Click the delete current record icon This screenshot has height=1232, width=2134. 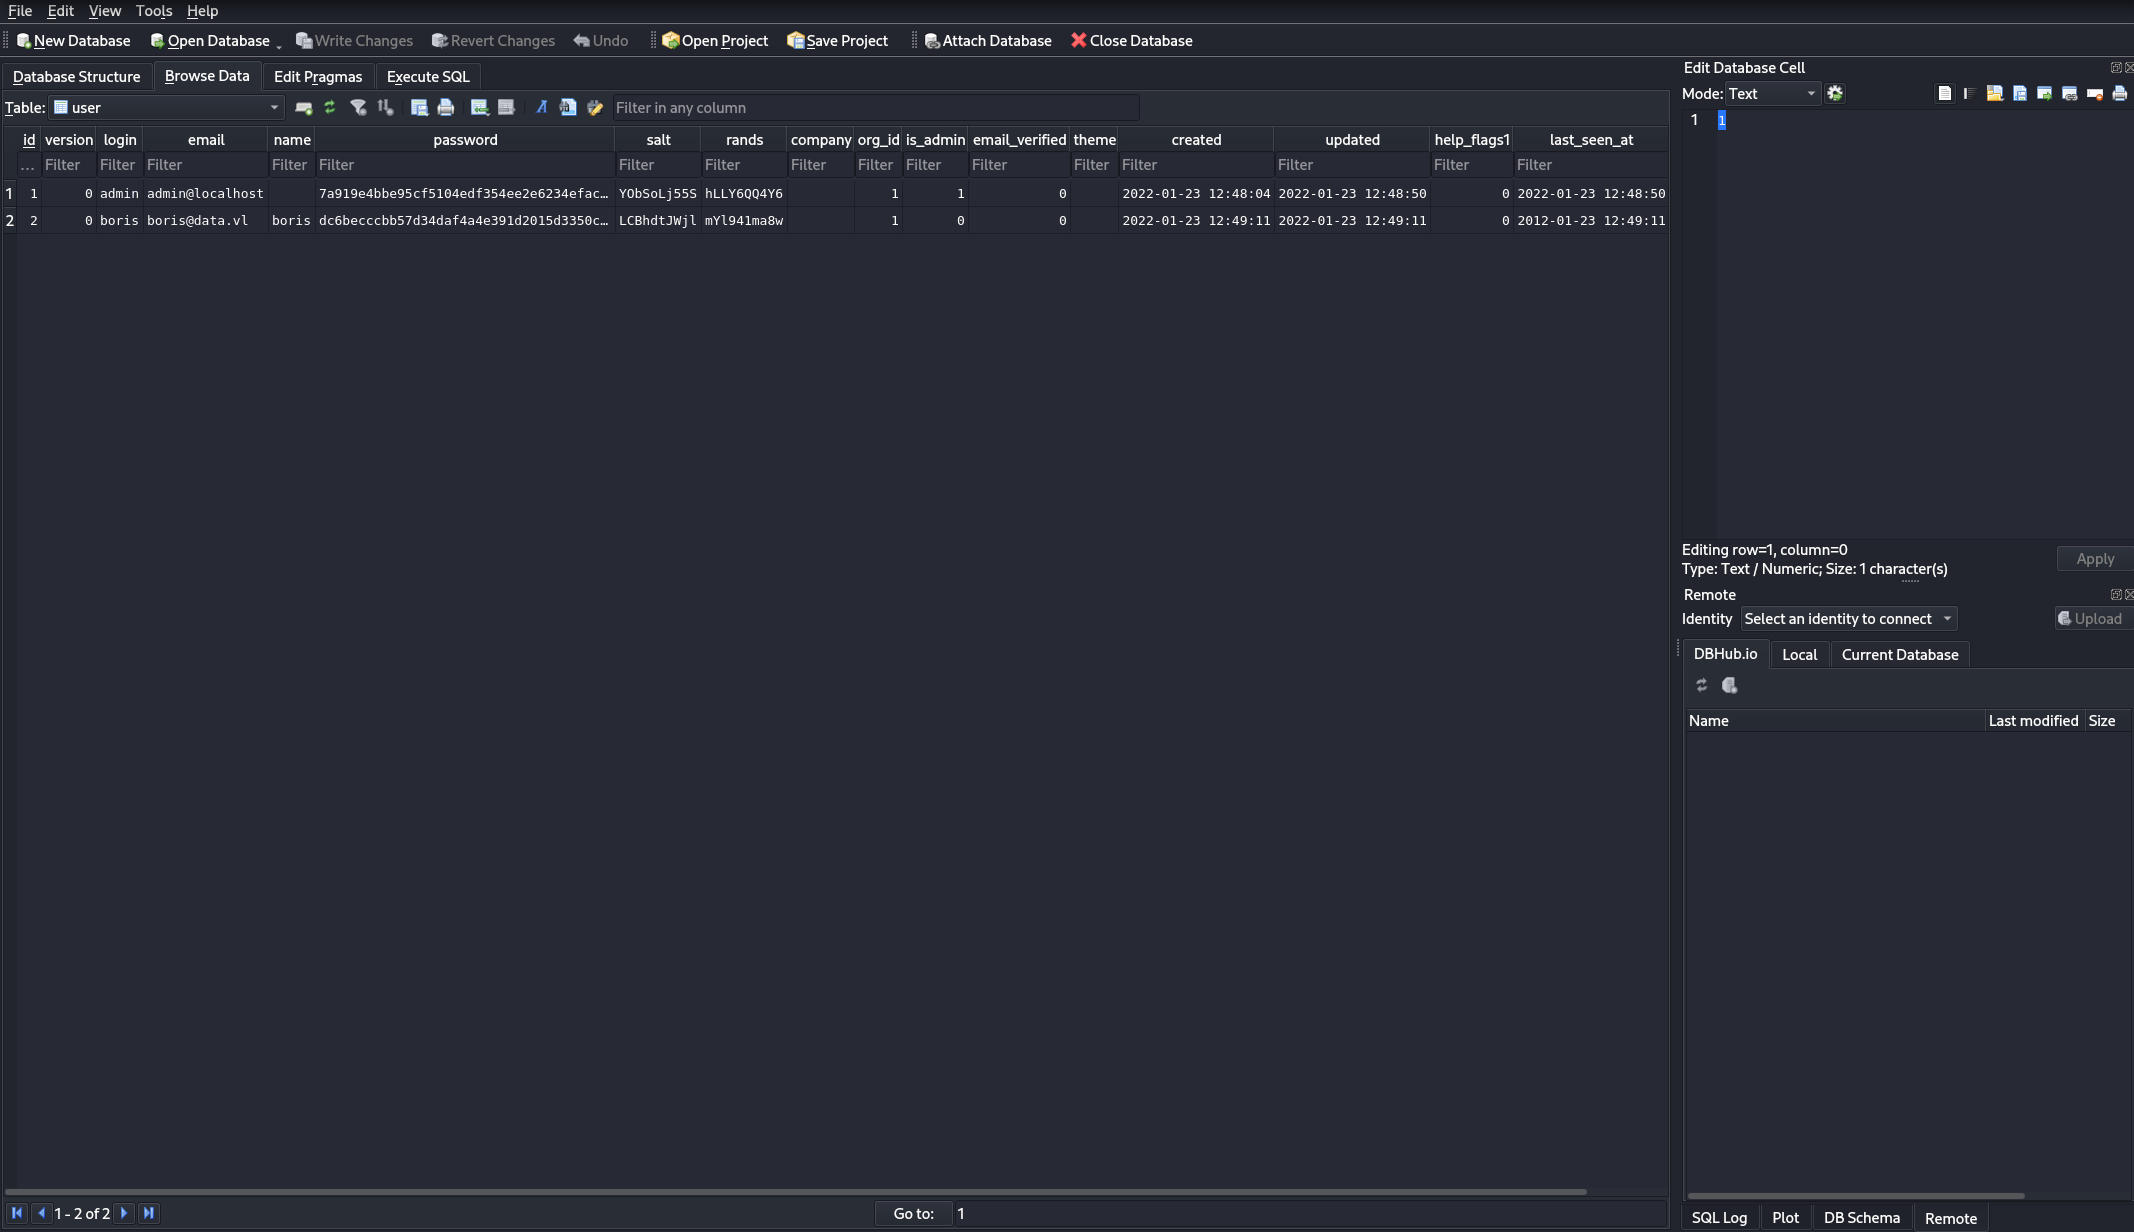point(506,107)
